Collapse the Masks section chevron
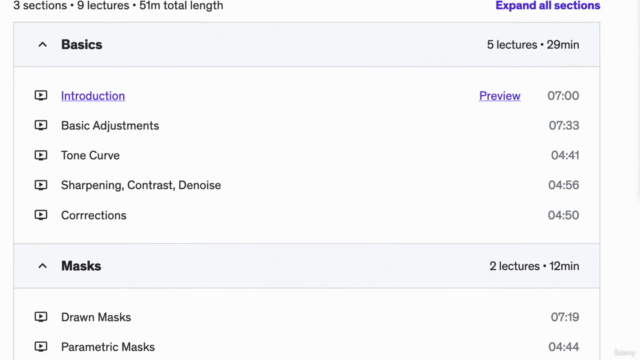Image resolution: width=640 pixels, height=360 pixels. click(42, 266)
